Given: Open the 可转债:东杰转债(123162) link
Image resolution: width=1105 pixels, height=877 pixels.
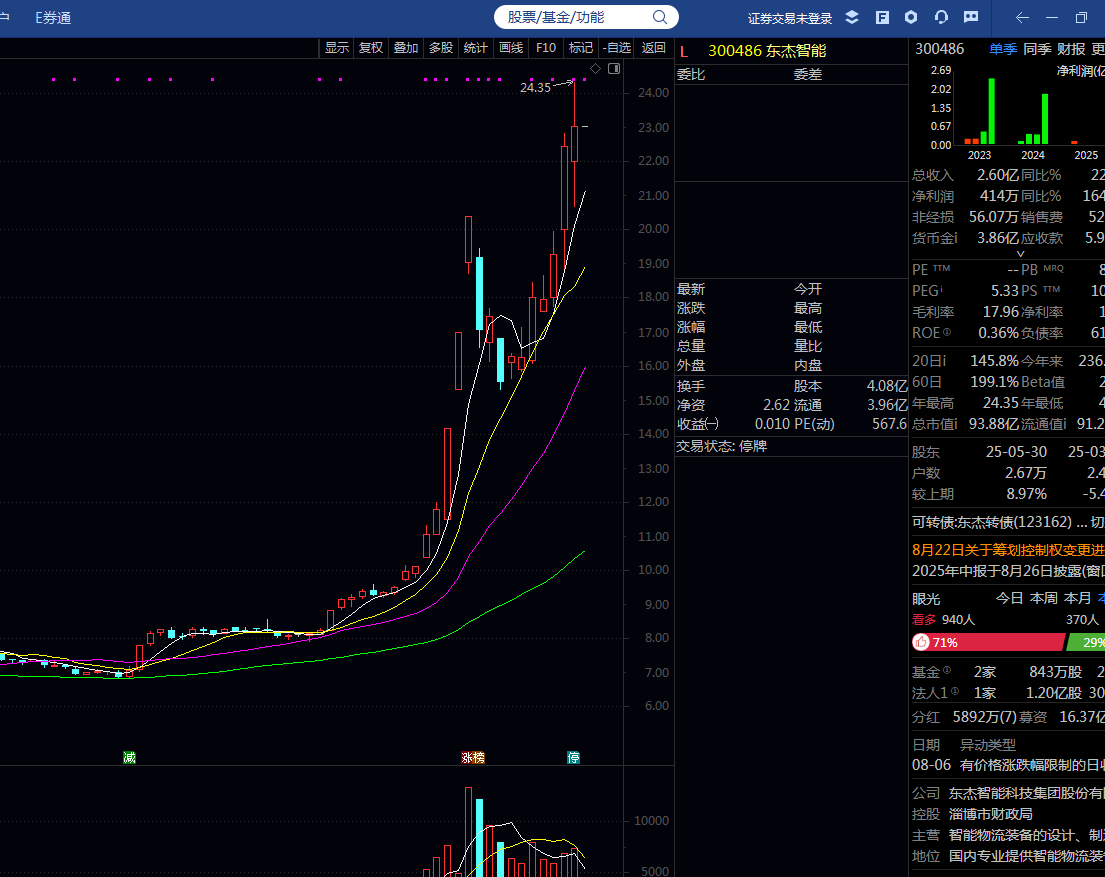Looking at the screenshot, I should [992, 522].
